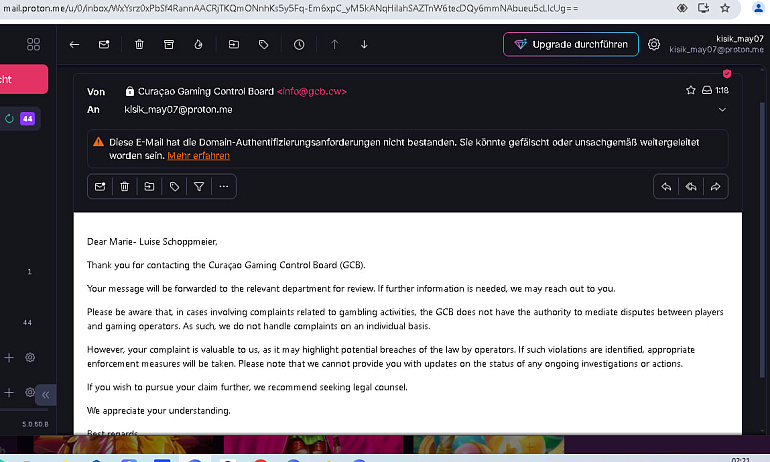
Task: Reply to this email
Action: (666, 187)
